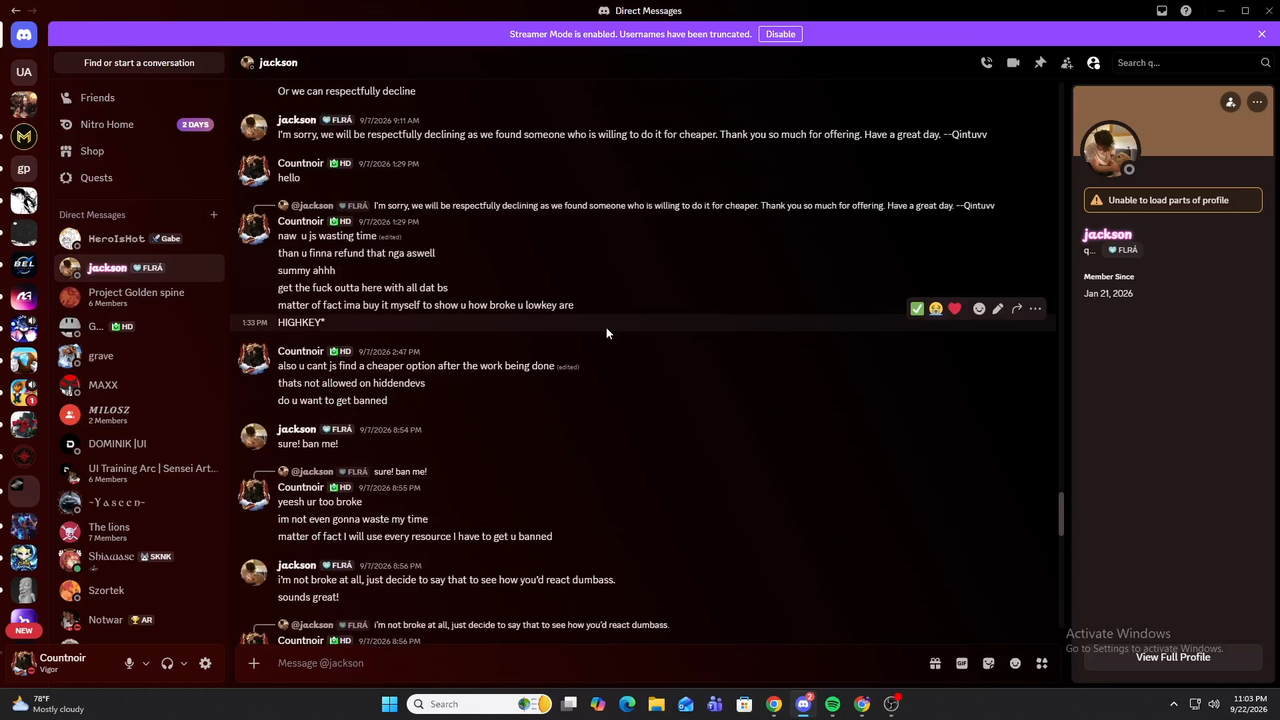Open apps launcher in message bar

(x=1042, y=663)
